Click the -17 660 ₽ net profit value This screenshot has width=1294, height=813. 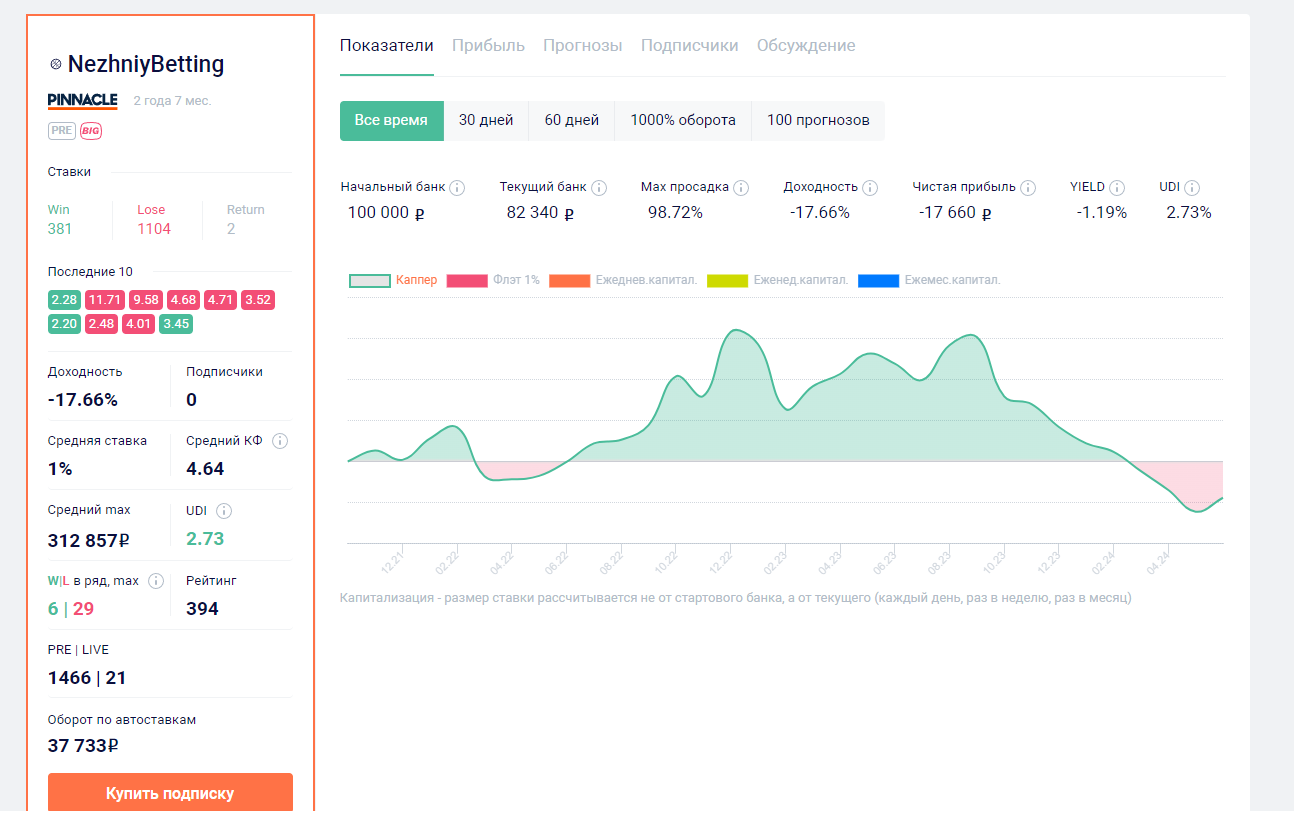click(955, 213)
